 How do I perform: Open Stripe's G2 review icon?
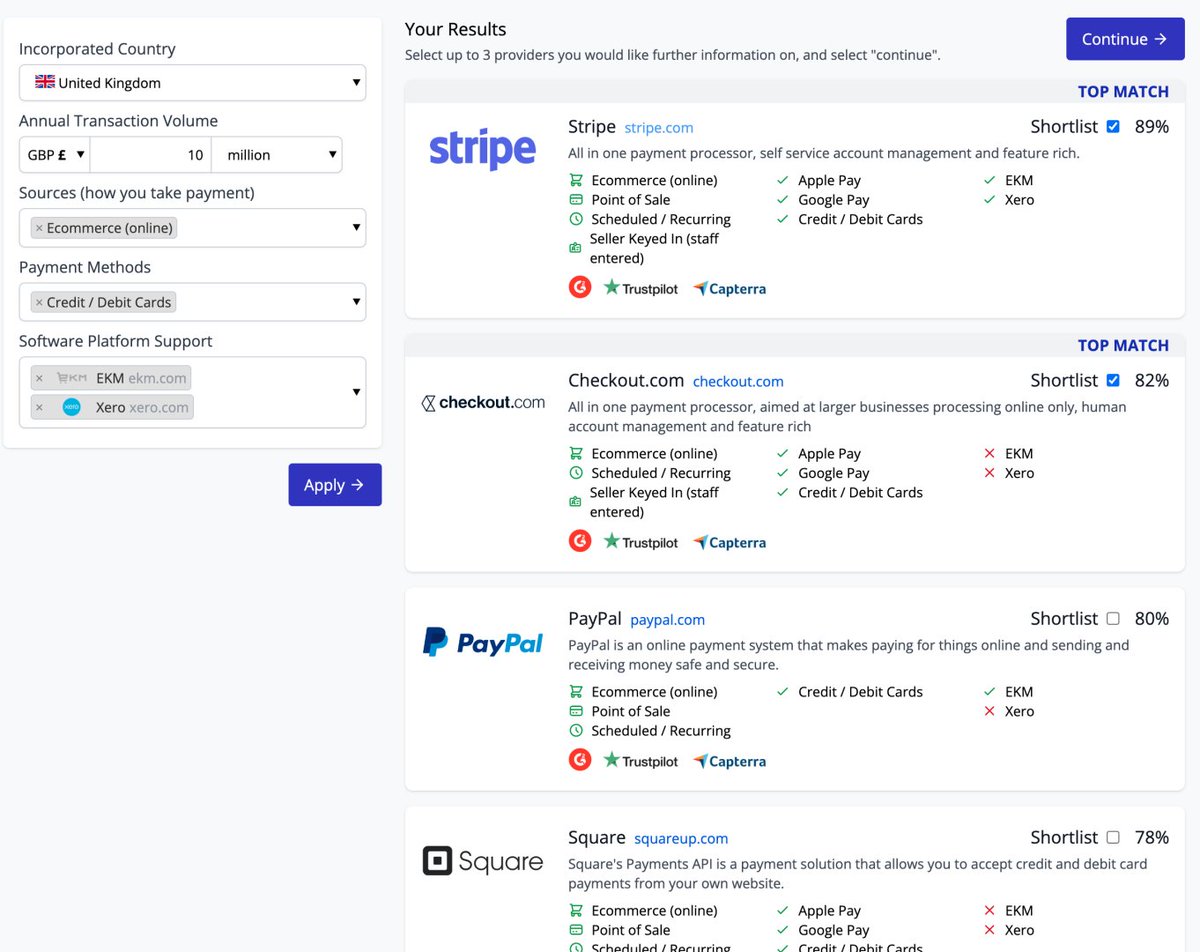[x=580, y=288]
